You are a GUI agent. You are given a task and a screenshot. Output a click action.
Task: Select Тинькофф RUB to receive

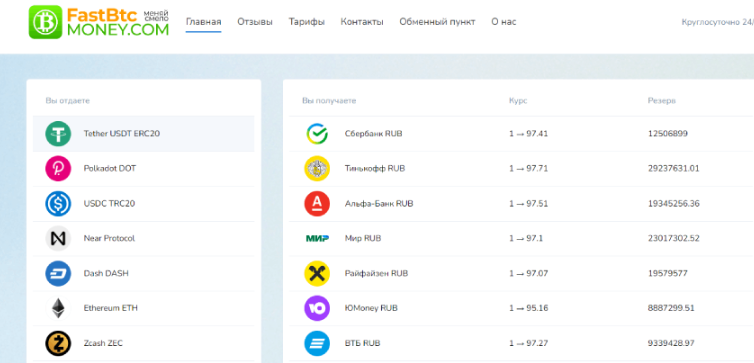[x=375, y=169]
